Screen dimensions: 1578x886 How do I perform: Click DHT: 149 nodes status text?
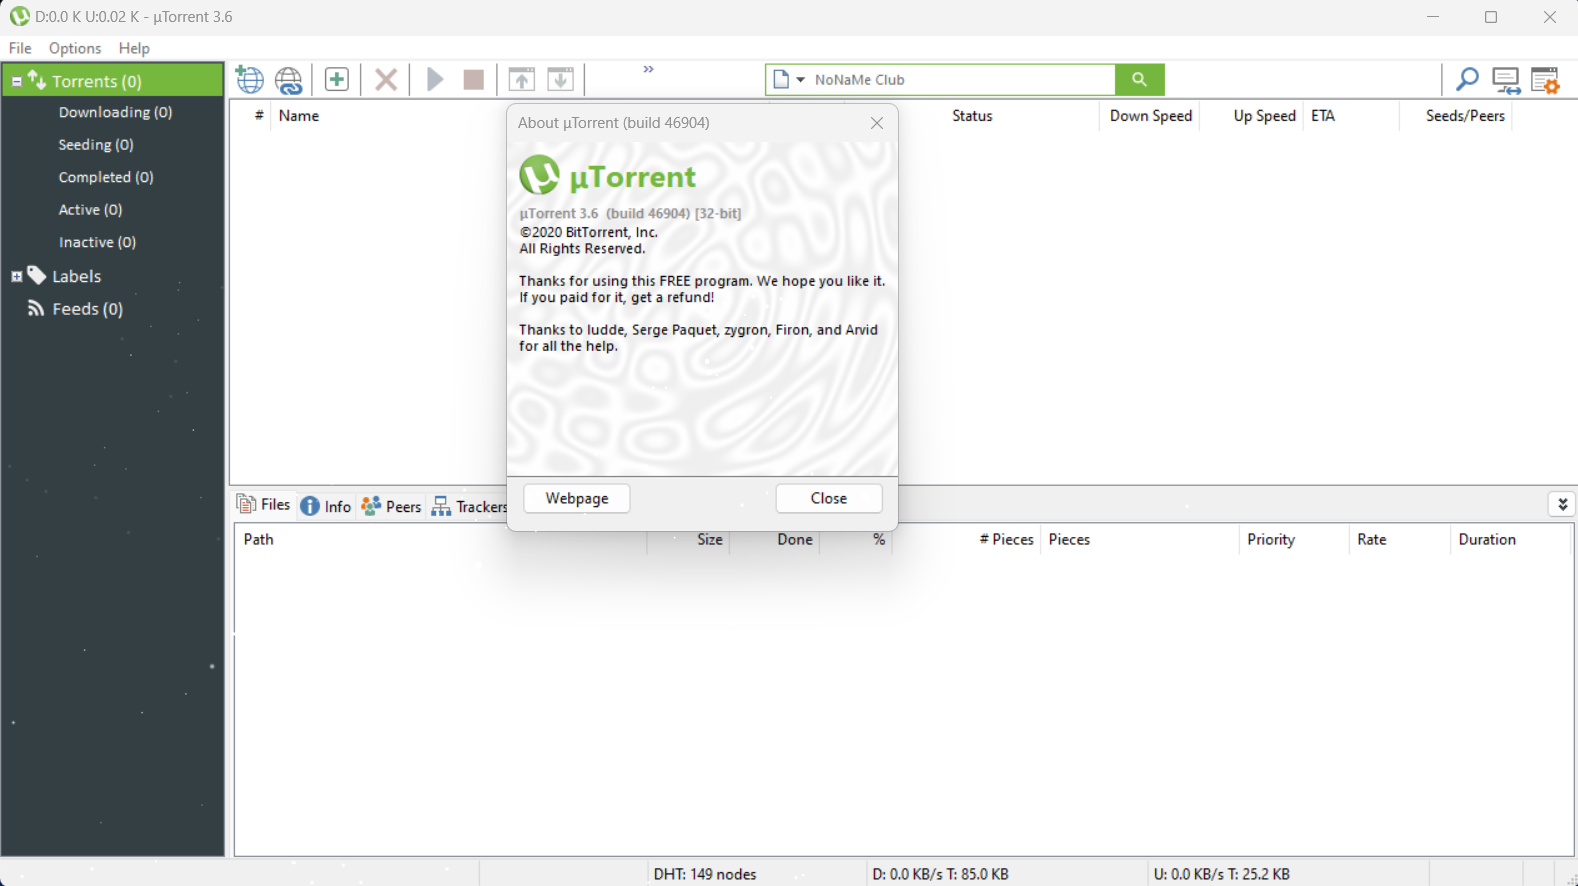[x=705, y=874]
